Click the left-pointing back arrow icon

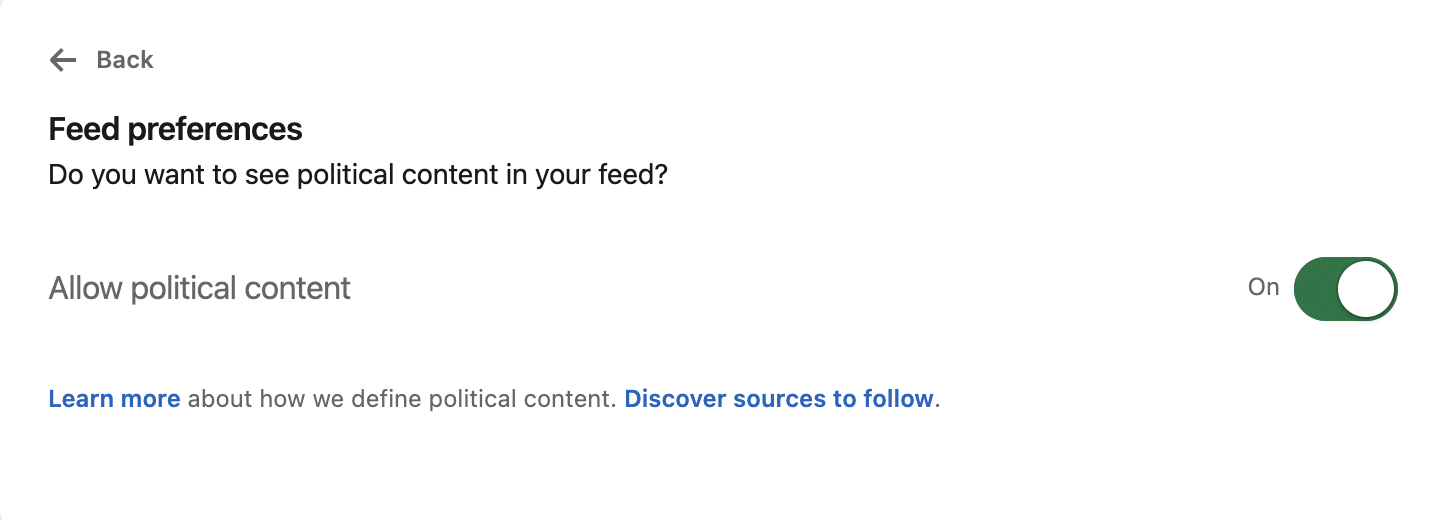63,60
